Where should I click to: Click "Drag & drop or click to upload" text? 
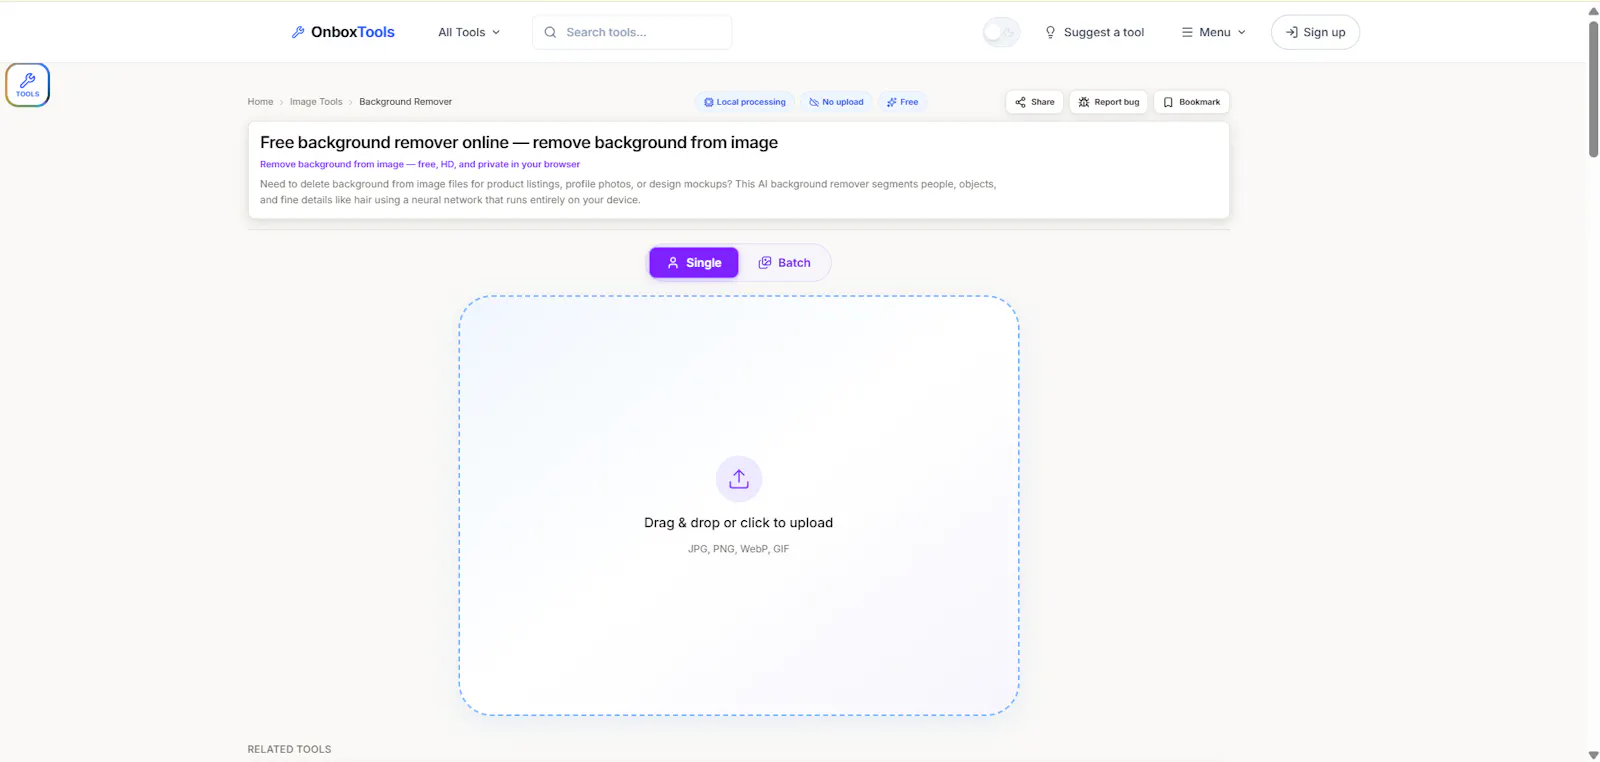click(x=738, y=523)
